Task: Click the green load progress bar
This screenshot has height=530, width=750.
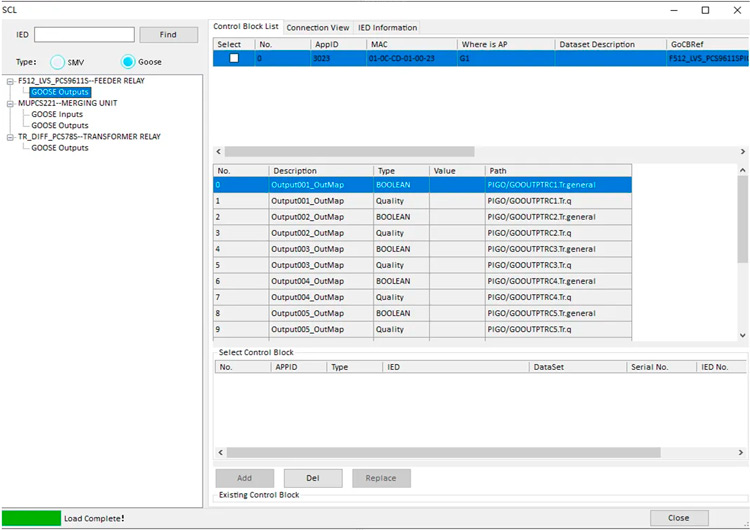Action: [x=32, y=518]
